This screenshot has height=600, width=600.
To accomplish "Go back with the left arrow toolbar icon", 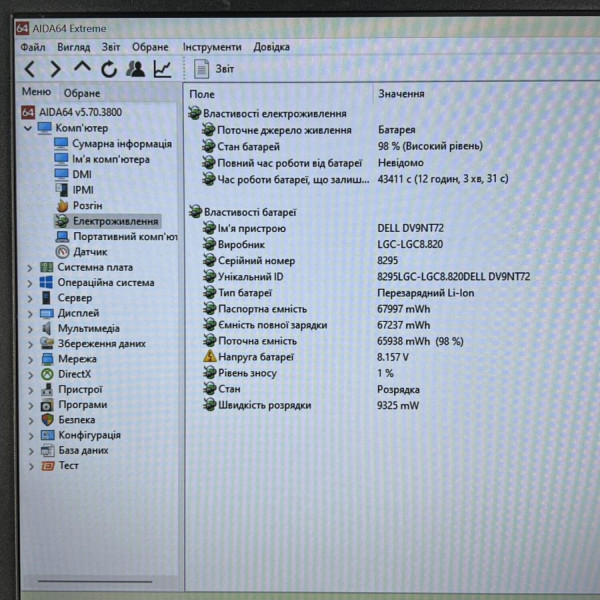I will point(30,69).
